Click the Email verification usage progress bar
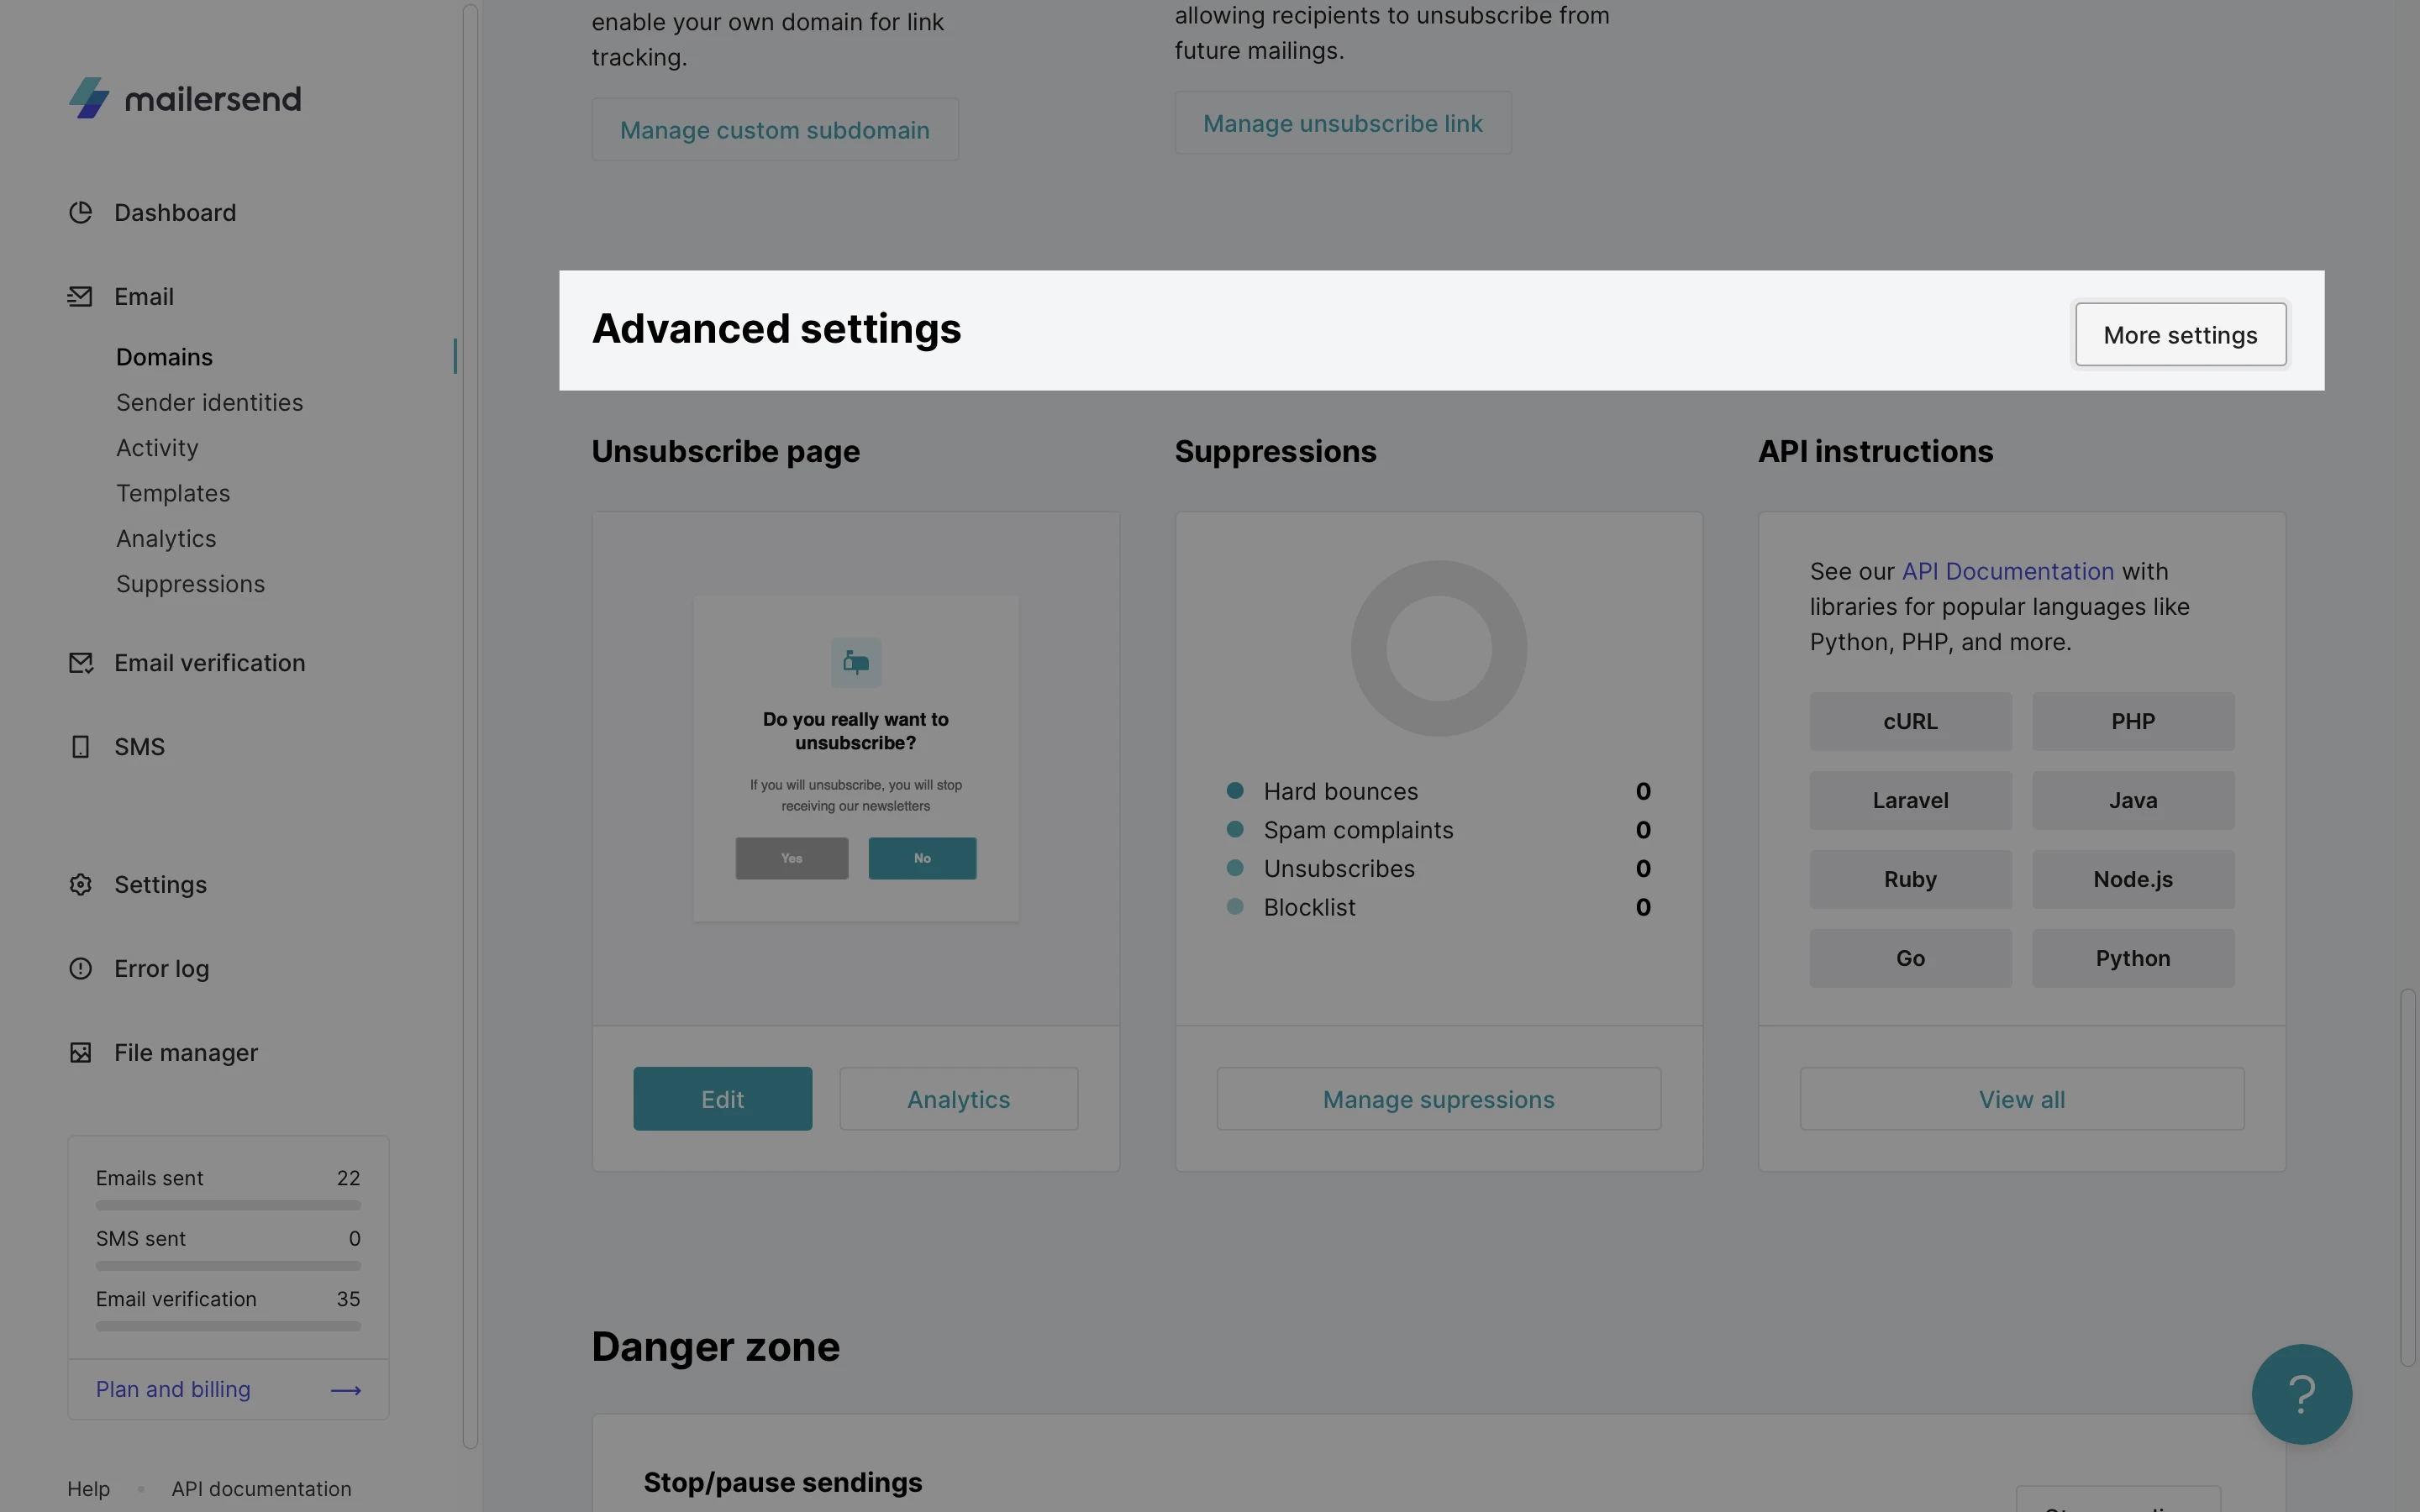This screenshot has height=1512, width=2420. pos(228,1327)
